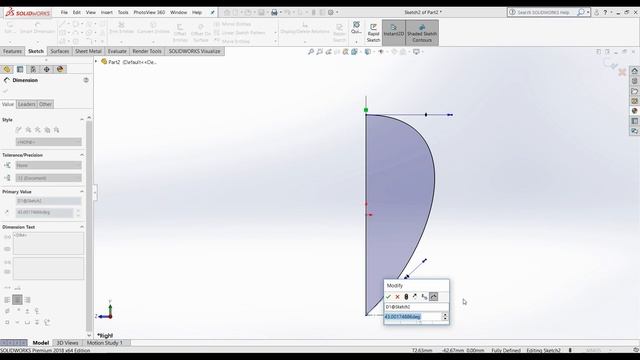Toggle the Instant2D button
The height and width of the screenshot is (360, 640).
(393, 32)
